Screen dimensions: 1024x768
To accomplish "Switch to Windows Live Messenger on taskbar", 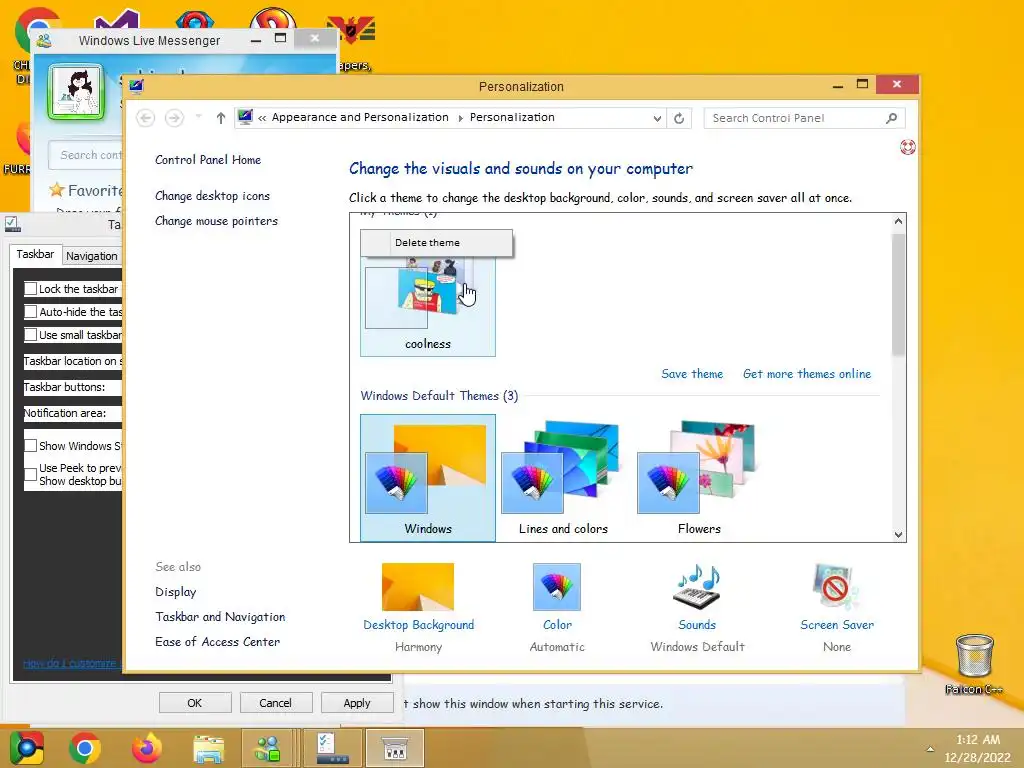I will tap(268, 748).
